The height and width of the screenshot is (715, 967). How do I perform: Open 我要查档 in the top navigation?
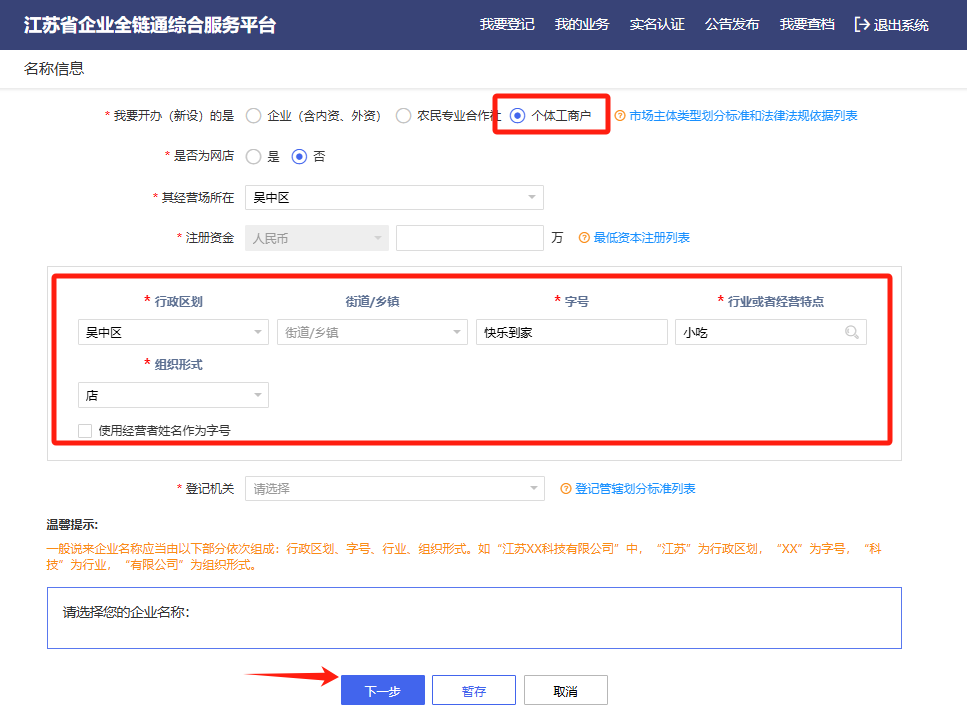click(807, 25)
